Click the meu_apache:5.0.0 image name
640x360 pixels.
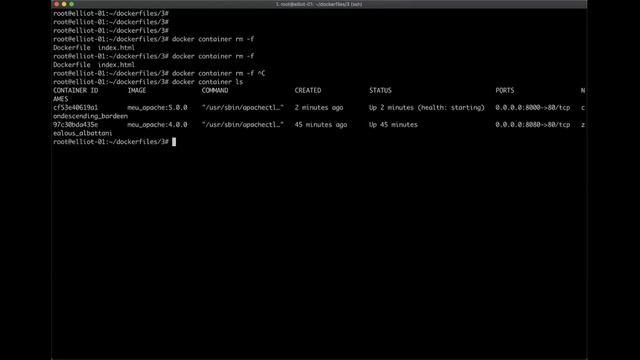pos(157,108)
